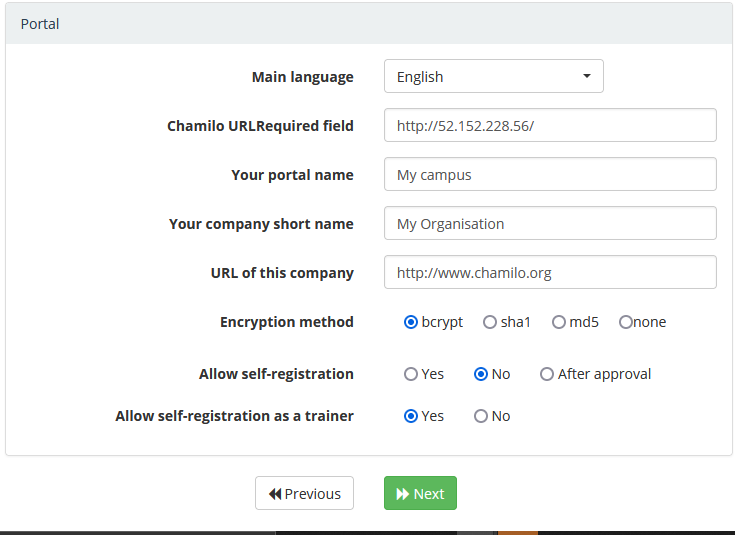
Task: Select No for Allow self-registration
Action: pyautogui.click(x=481, y=374)
